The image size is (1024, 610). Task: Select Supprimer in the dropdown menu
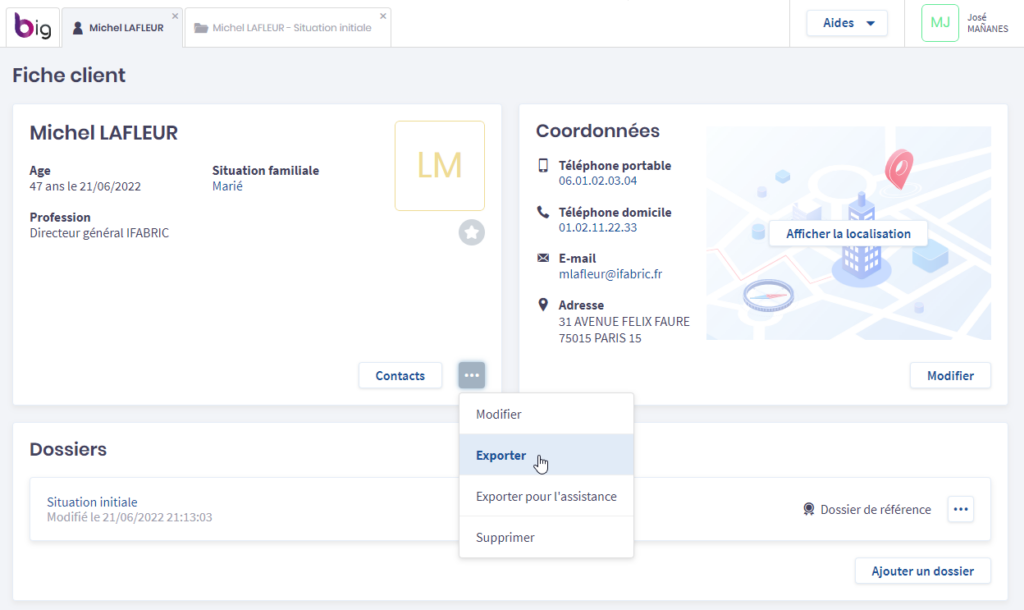pos(505,537)
